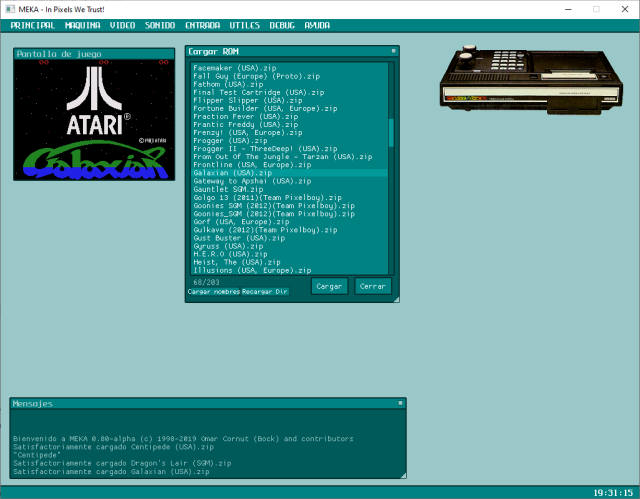Click the Mensajes window resize grip
Viewport: 640px width, 499px height.
coord(403,475)
